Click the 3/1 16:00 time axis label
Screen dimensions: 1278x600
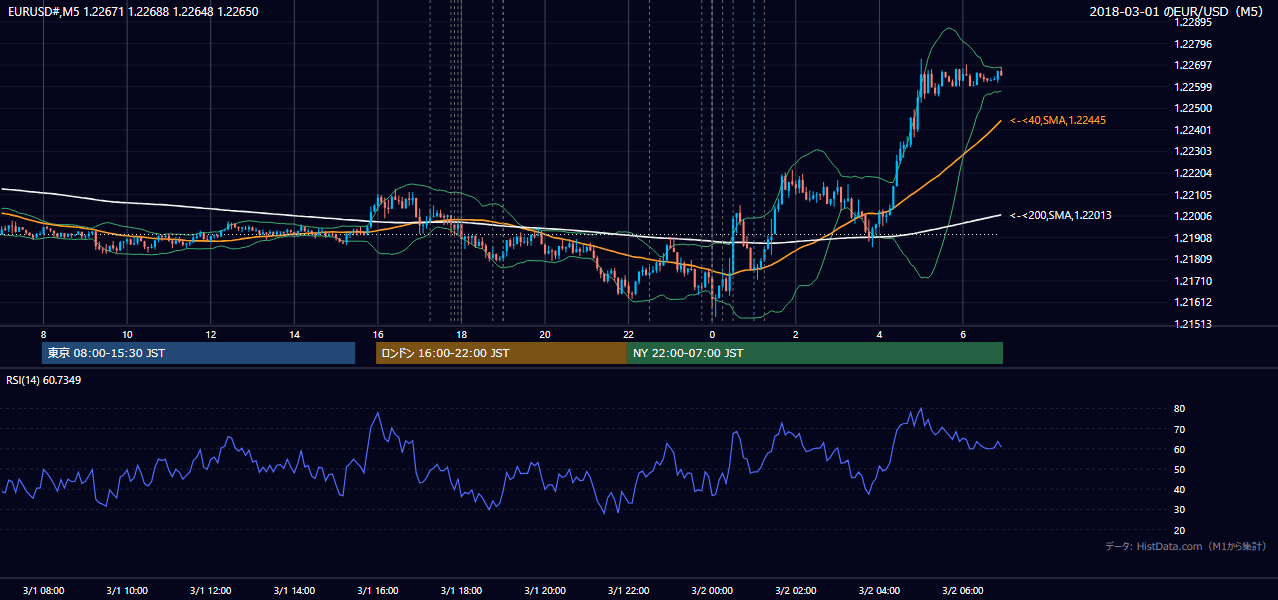click(378, 591)
